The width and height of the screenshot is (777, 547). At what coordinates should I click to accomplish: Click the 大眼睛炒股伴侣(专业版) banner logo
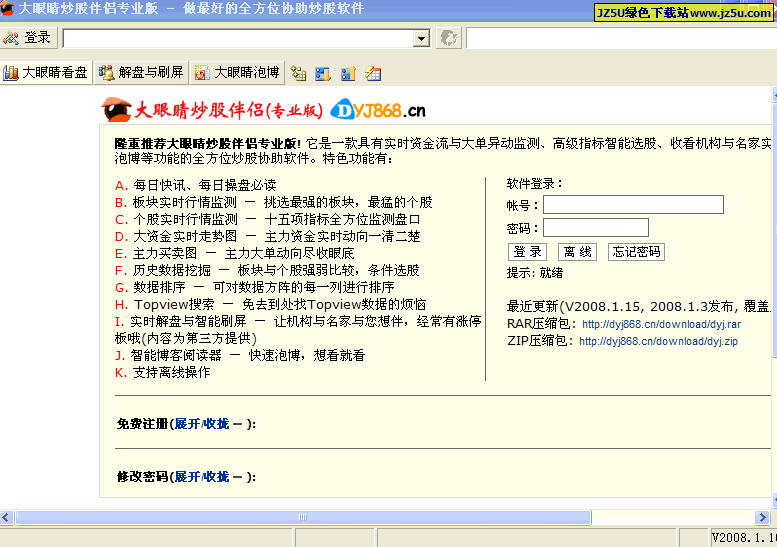213,109
